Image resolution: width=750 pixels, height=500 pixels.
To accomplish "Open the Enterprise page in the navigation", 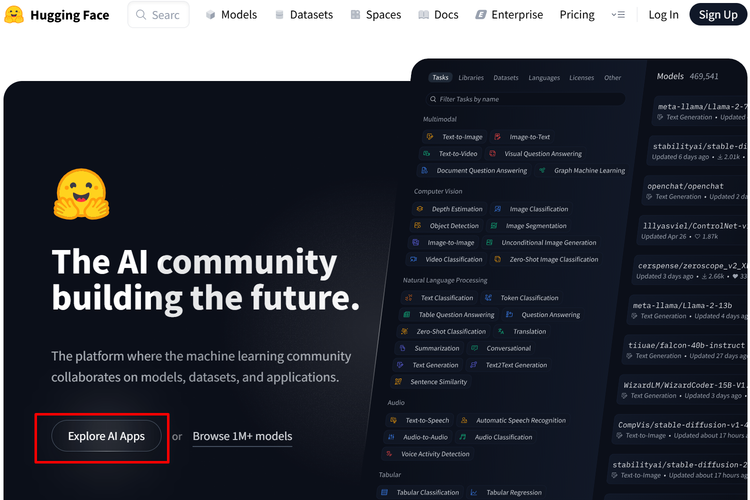I will click(x=509, y=15).
